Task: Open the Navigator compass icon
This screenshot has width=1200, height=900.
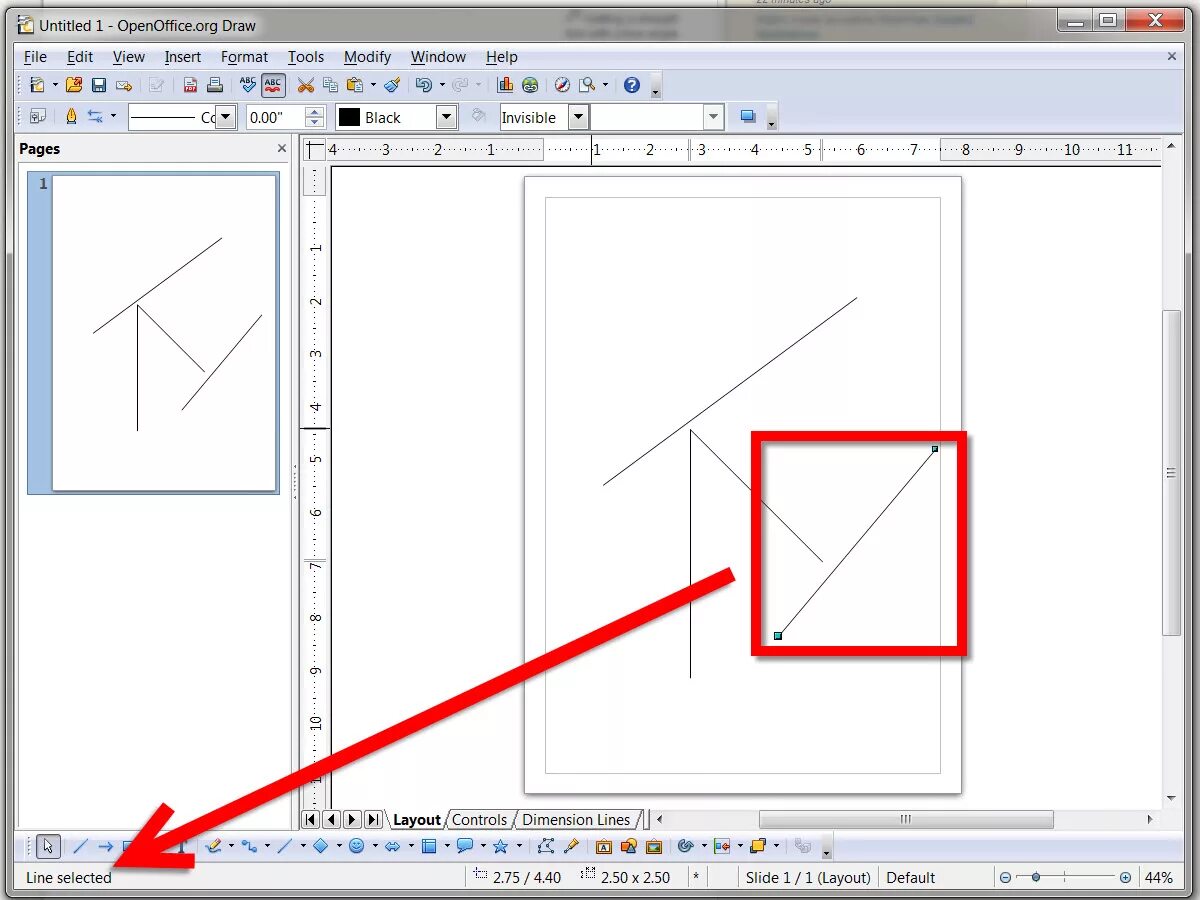Action: coord(562,86)
